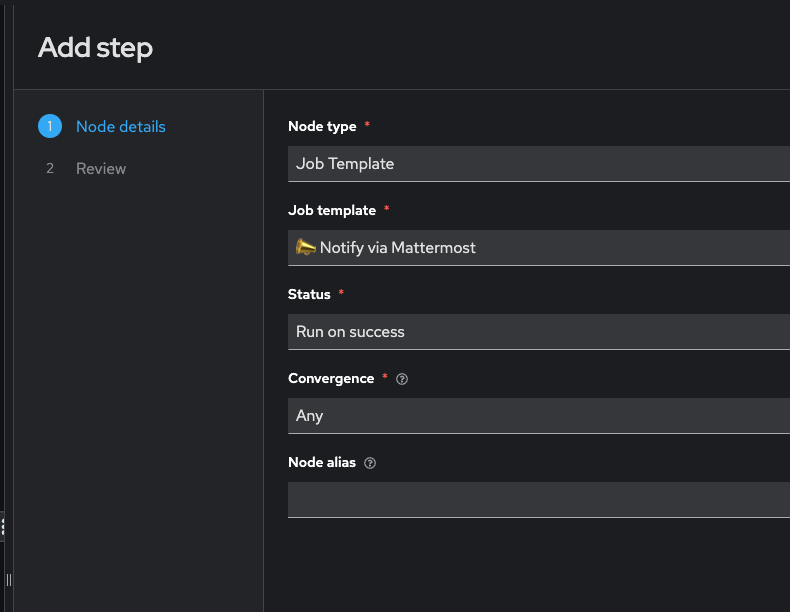
Task: Click the Job template field label
Action: click(x=332, y=210)
